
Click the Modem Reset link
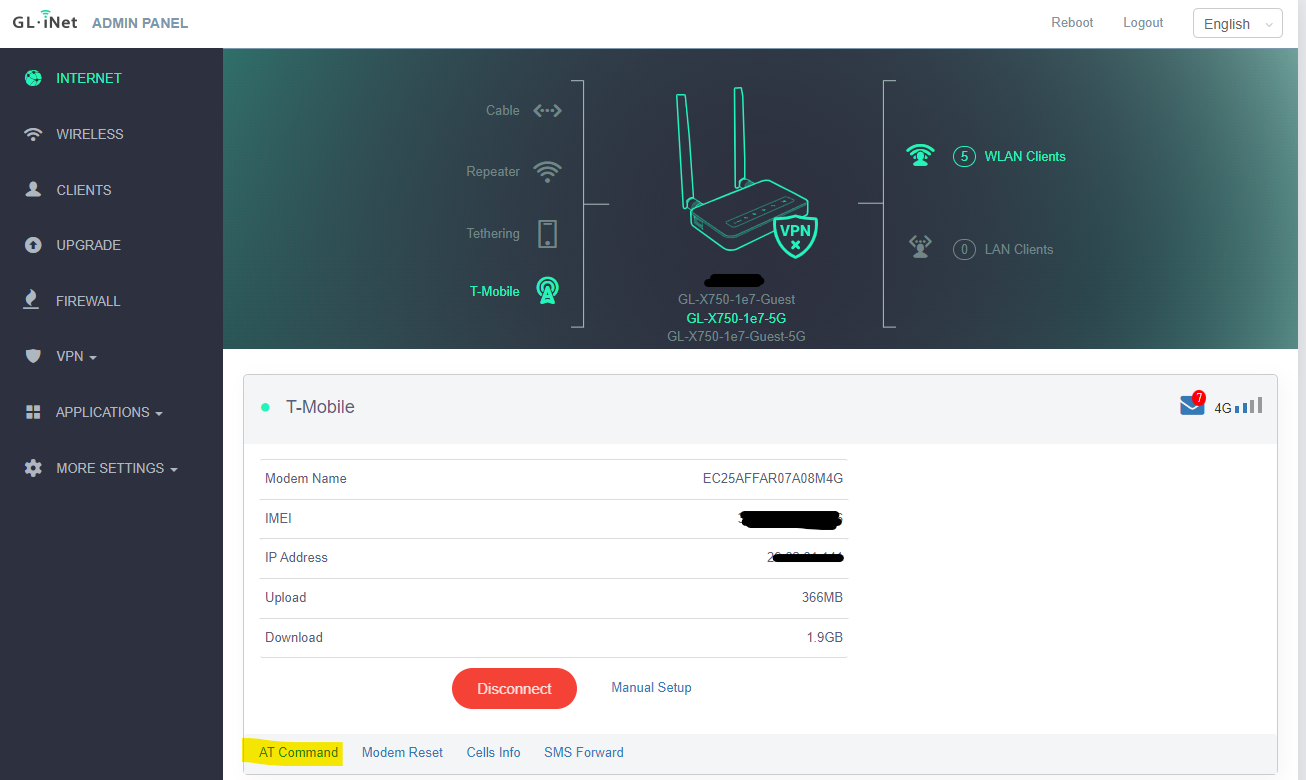click(402, 752)
